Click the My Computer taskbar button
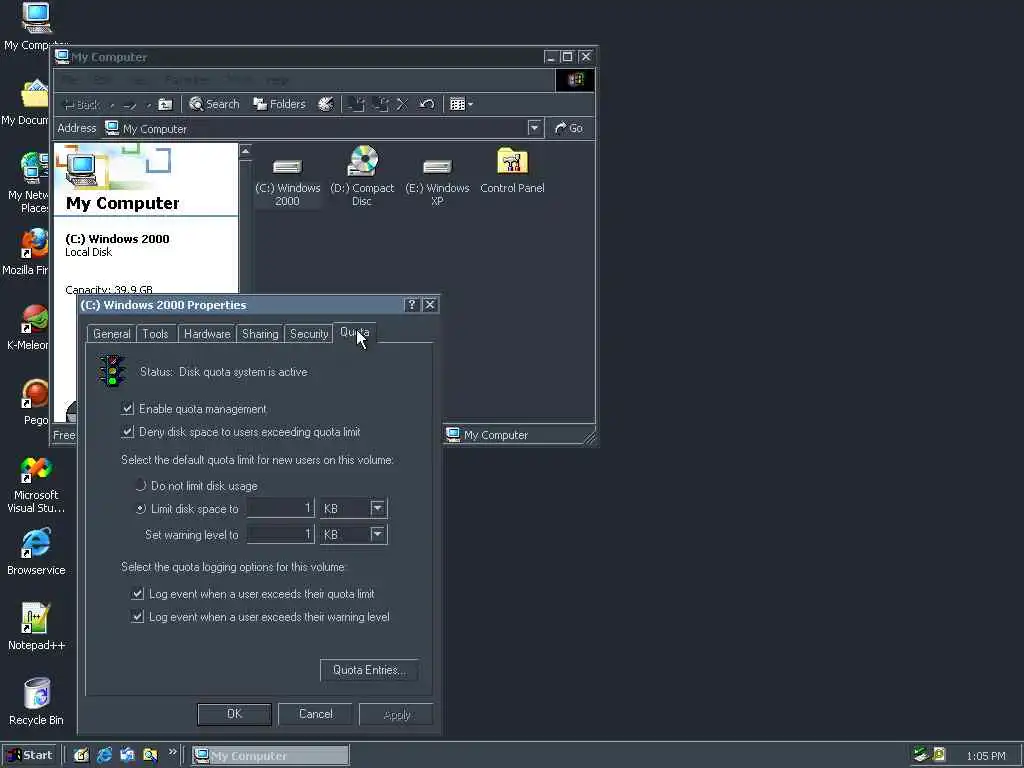1024x768 pixels. [x=270, y=756]
